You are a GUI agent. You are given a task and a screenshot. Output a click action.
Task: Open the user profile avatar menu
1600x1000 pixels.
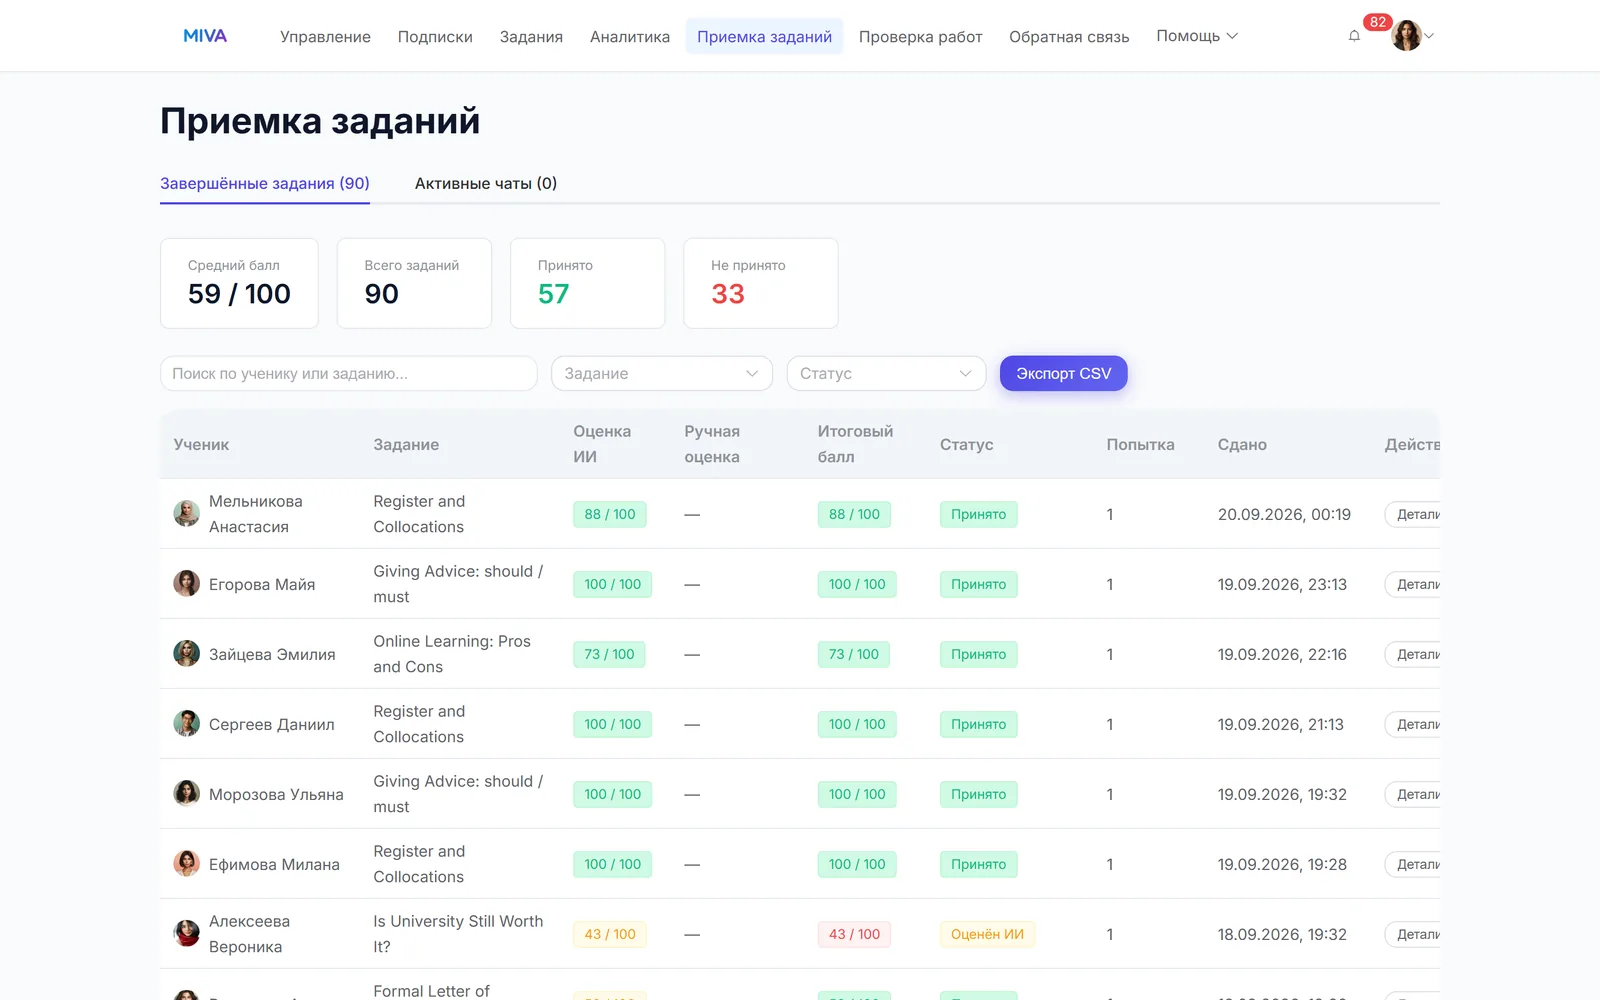[1407, 36]
